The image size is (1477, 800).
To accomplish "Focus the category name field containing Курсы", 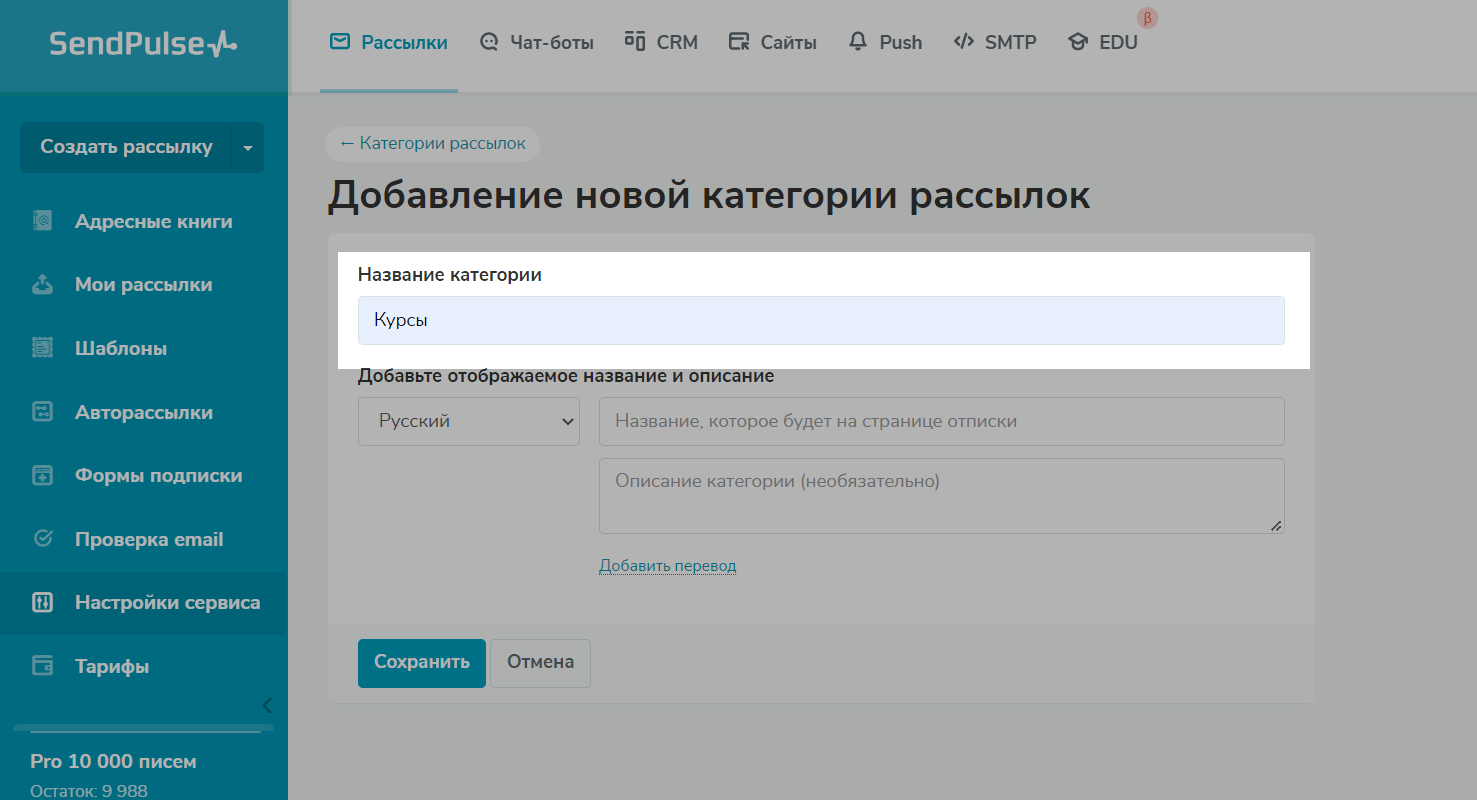I will [820, 321].
